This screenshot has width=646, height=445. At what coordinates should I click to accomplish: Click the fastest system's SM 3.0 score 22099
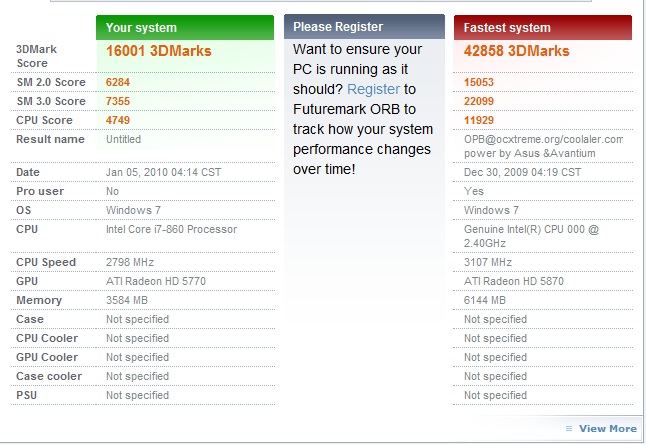coord(479,101)
